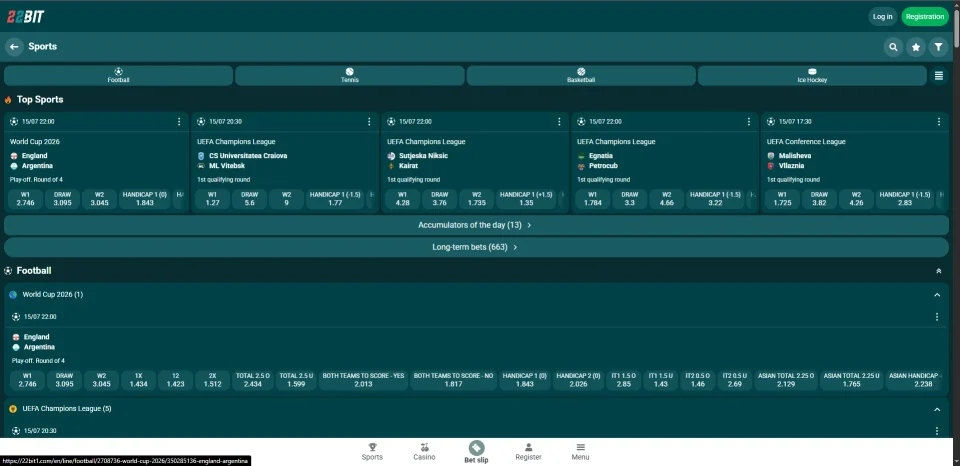Collapse the World Cup 2026 (1) league
This screenshot has height=466, width=960.
(x=937, y=295)
